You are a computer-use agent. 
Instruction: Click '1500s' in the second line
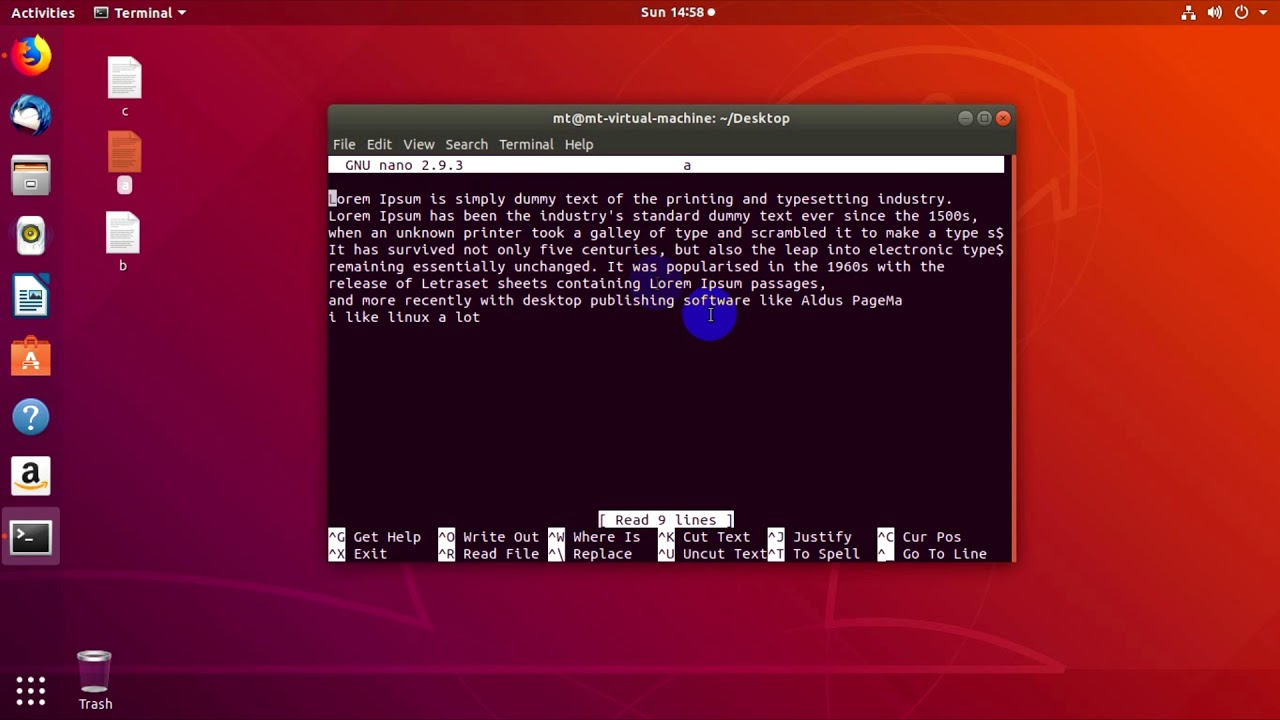949,216
